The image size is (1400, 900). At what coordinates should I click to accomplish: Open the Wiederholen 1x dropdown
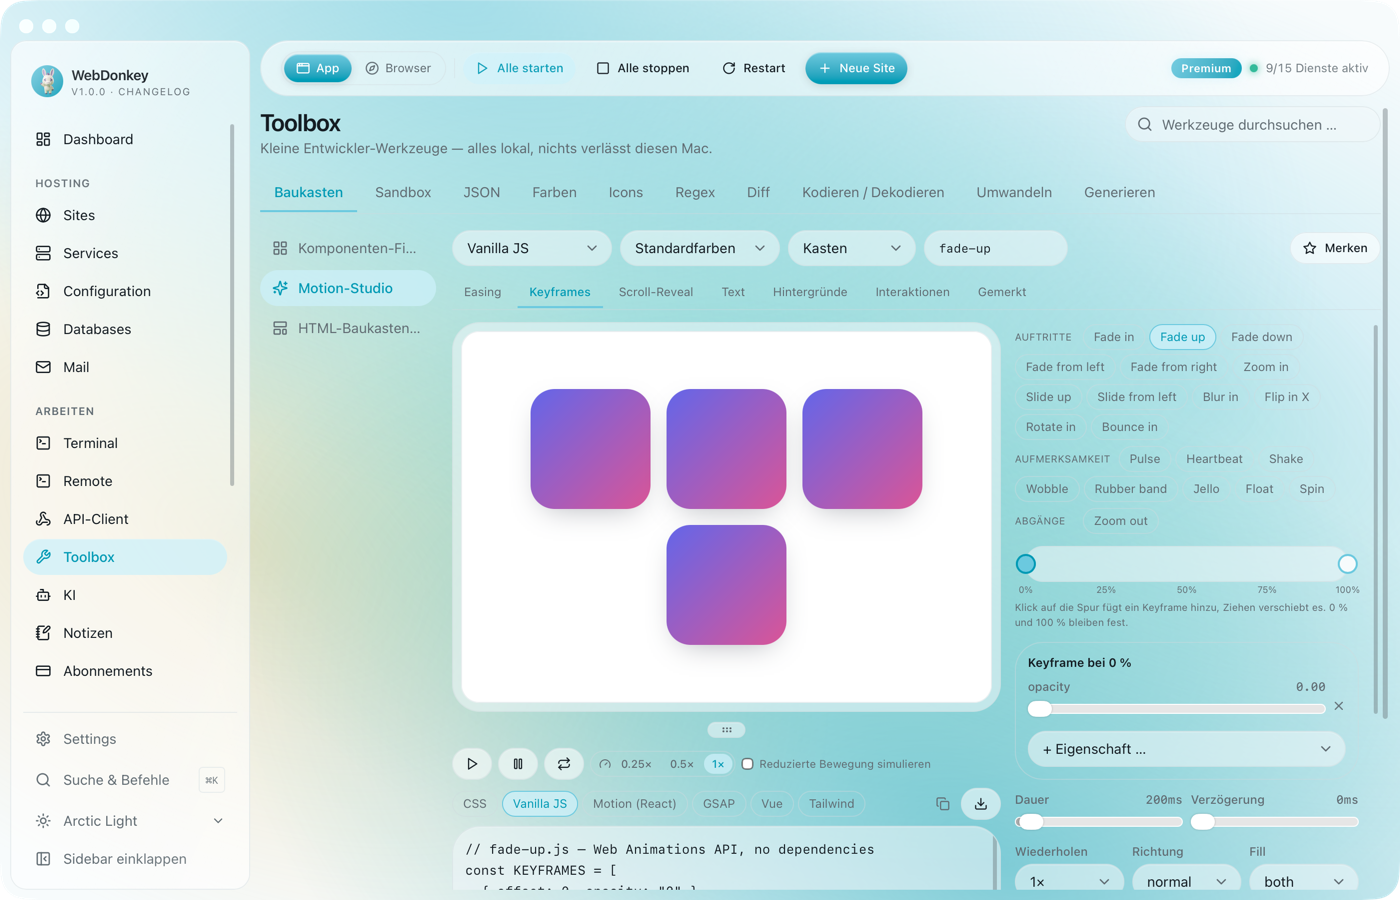[1069, 881]
